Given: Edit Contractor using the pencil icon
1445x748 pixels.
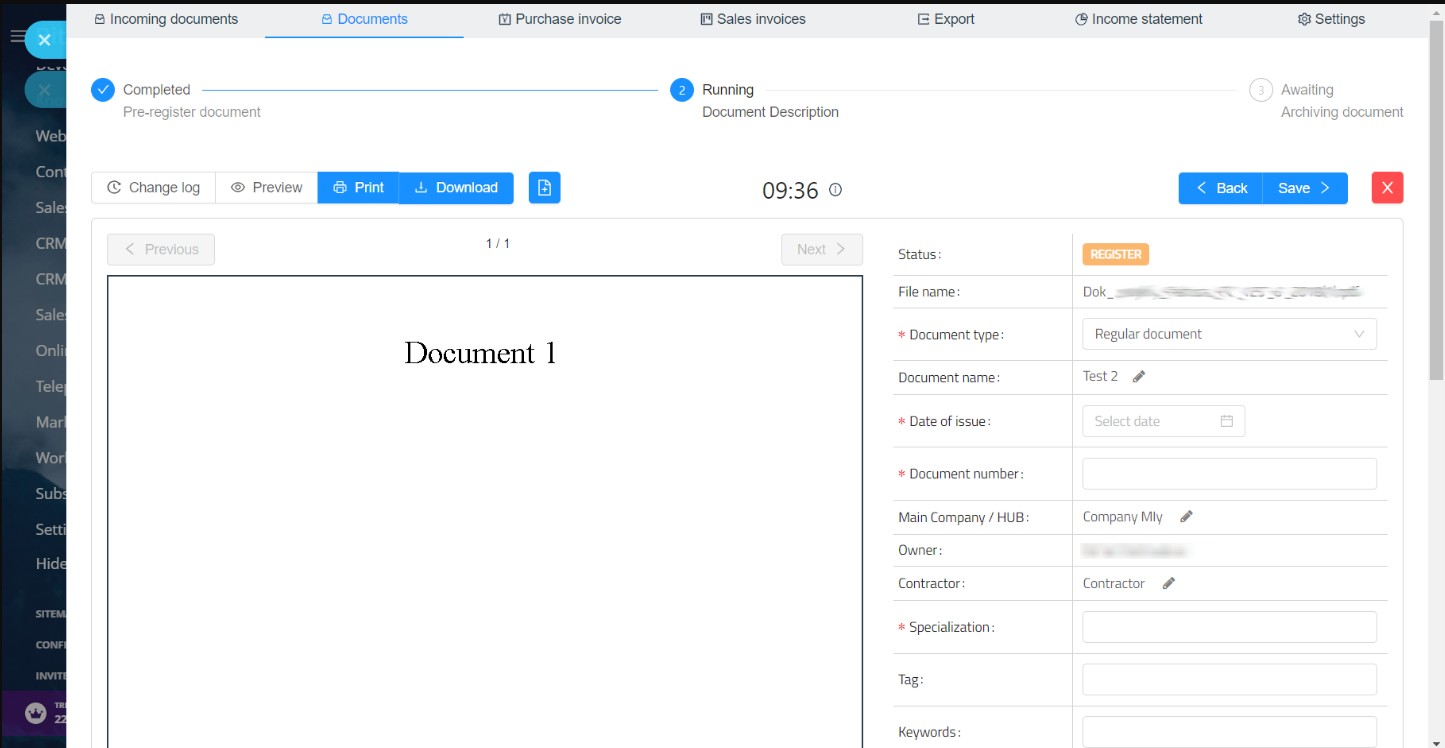Looking at the screenshot, I should coord(1168,584).
